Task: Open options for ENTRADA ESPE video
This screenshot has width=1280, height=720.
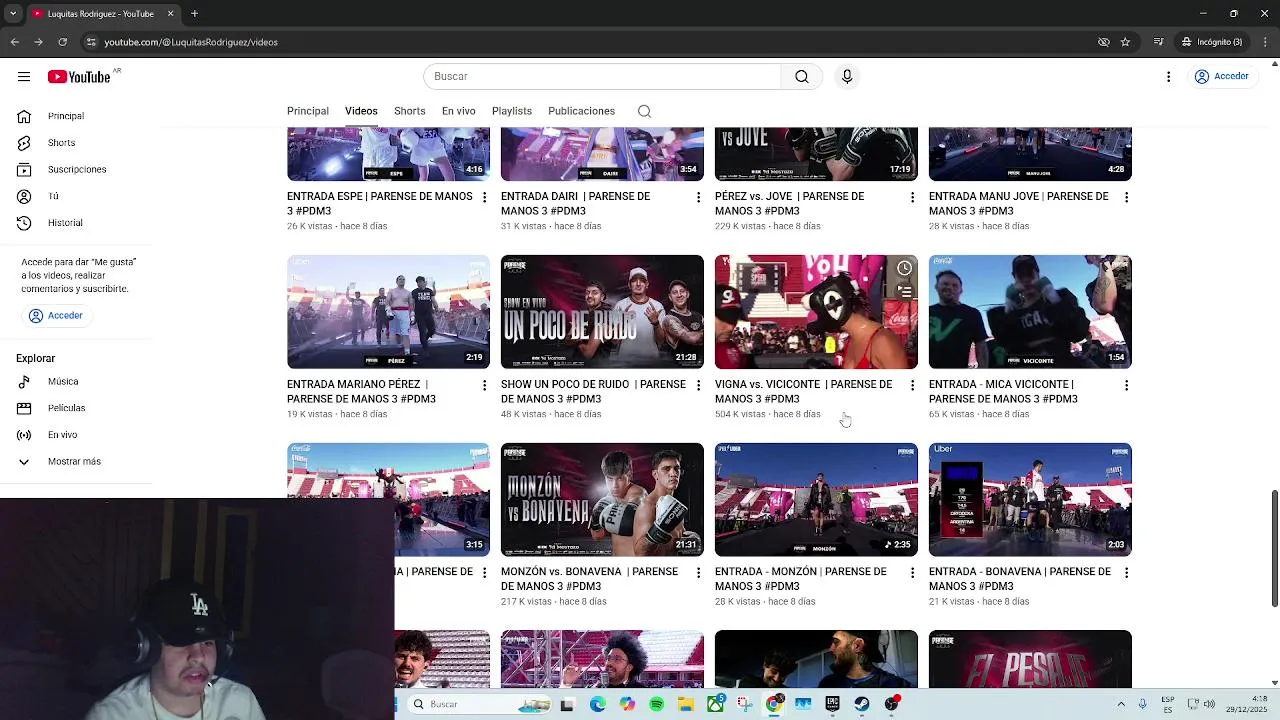Action: (484, 198)
